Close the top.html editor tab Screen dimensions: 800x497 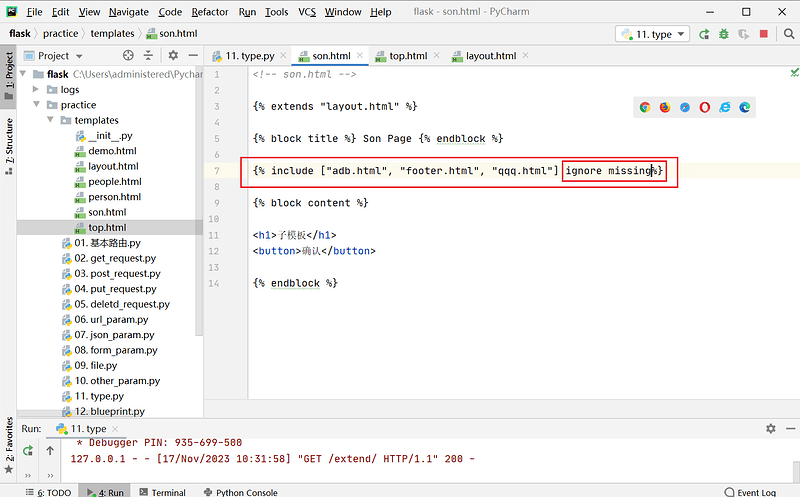436,55
